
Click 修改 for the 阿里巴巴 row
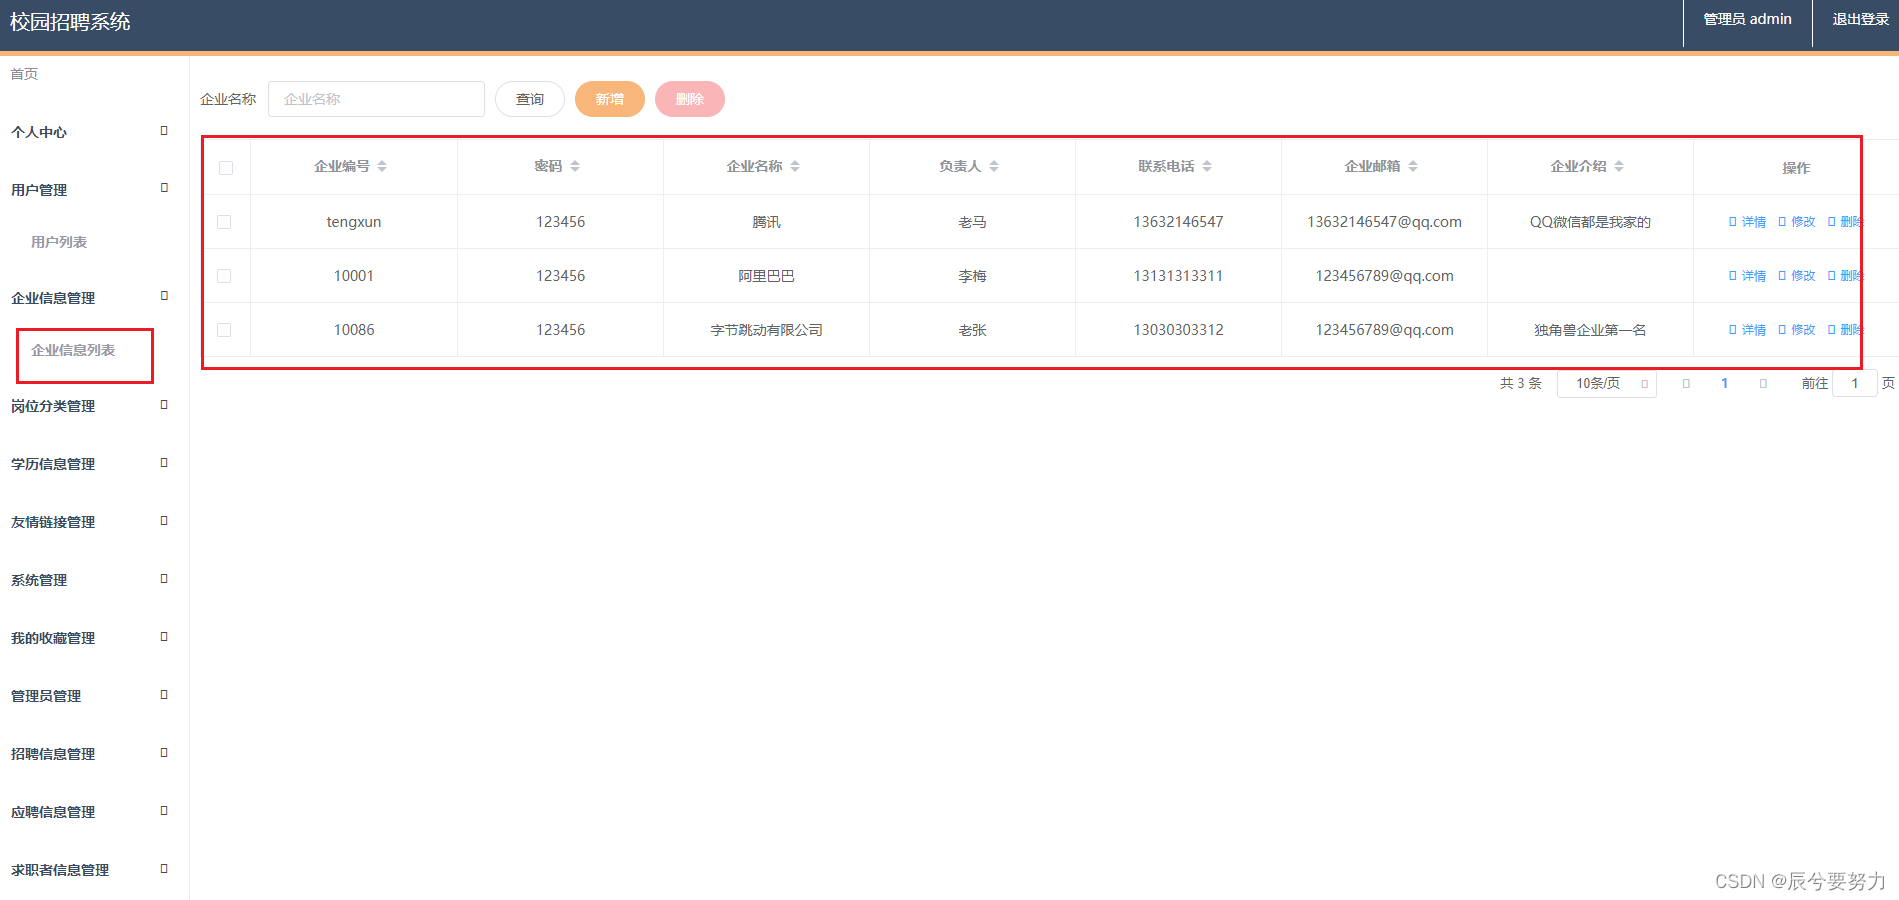tap(1797, 276)
